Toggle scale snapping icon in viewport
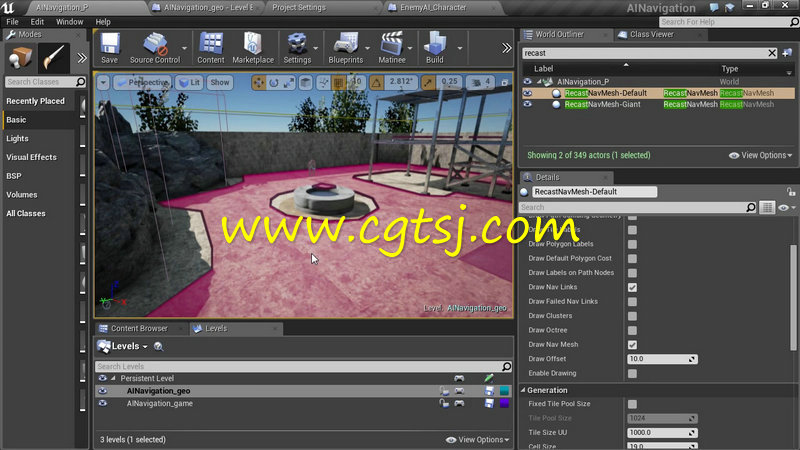 (429, 82)
